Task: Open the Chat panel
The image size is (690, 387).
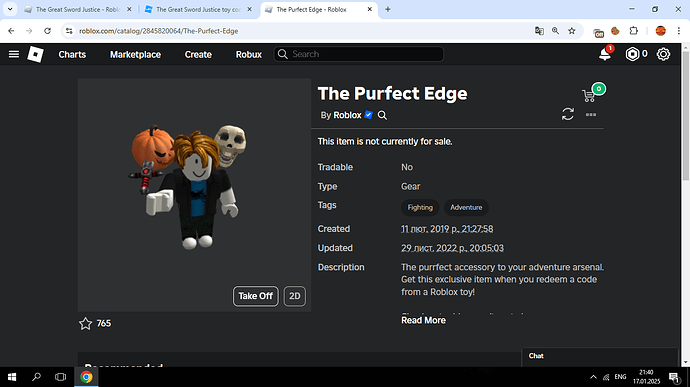Action: 600,356
